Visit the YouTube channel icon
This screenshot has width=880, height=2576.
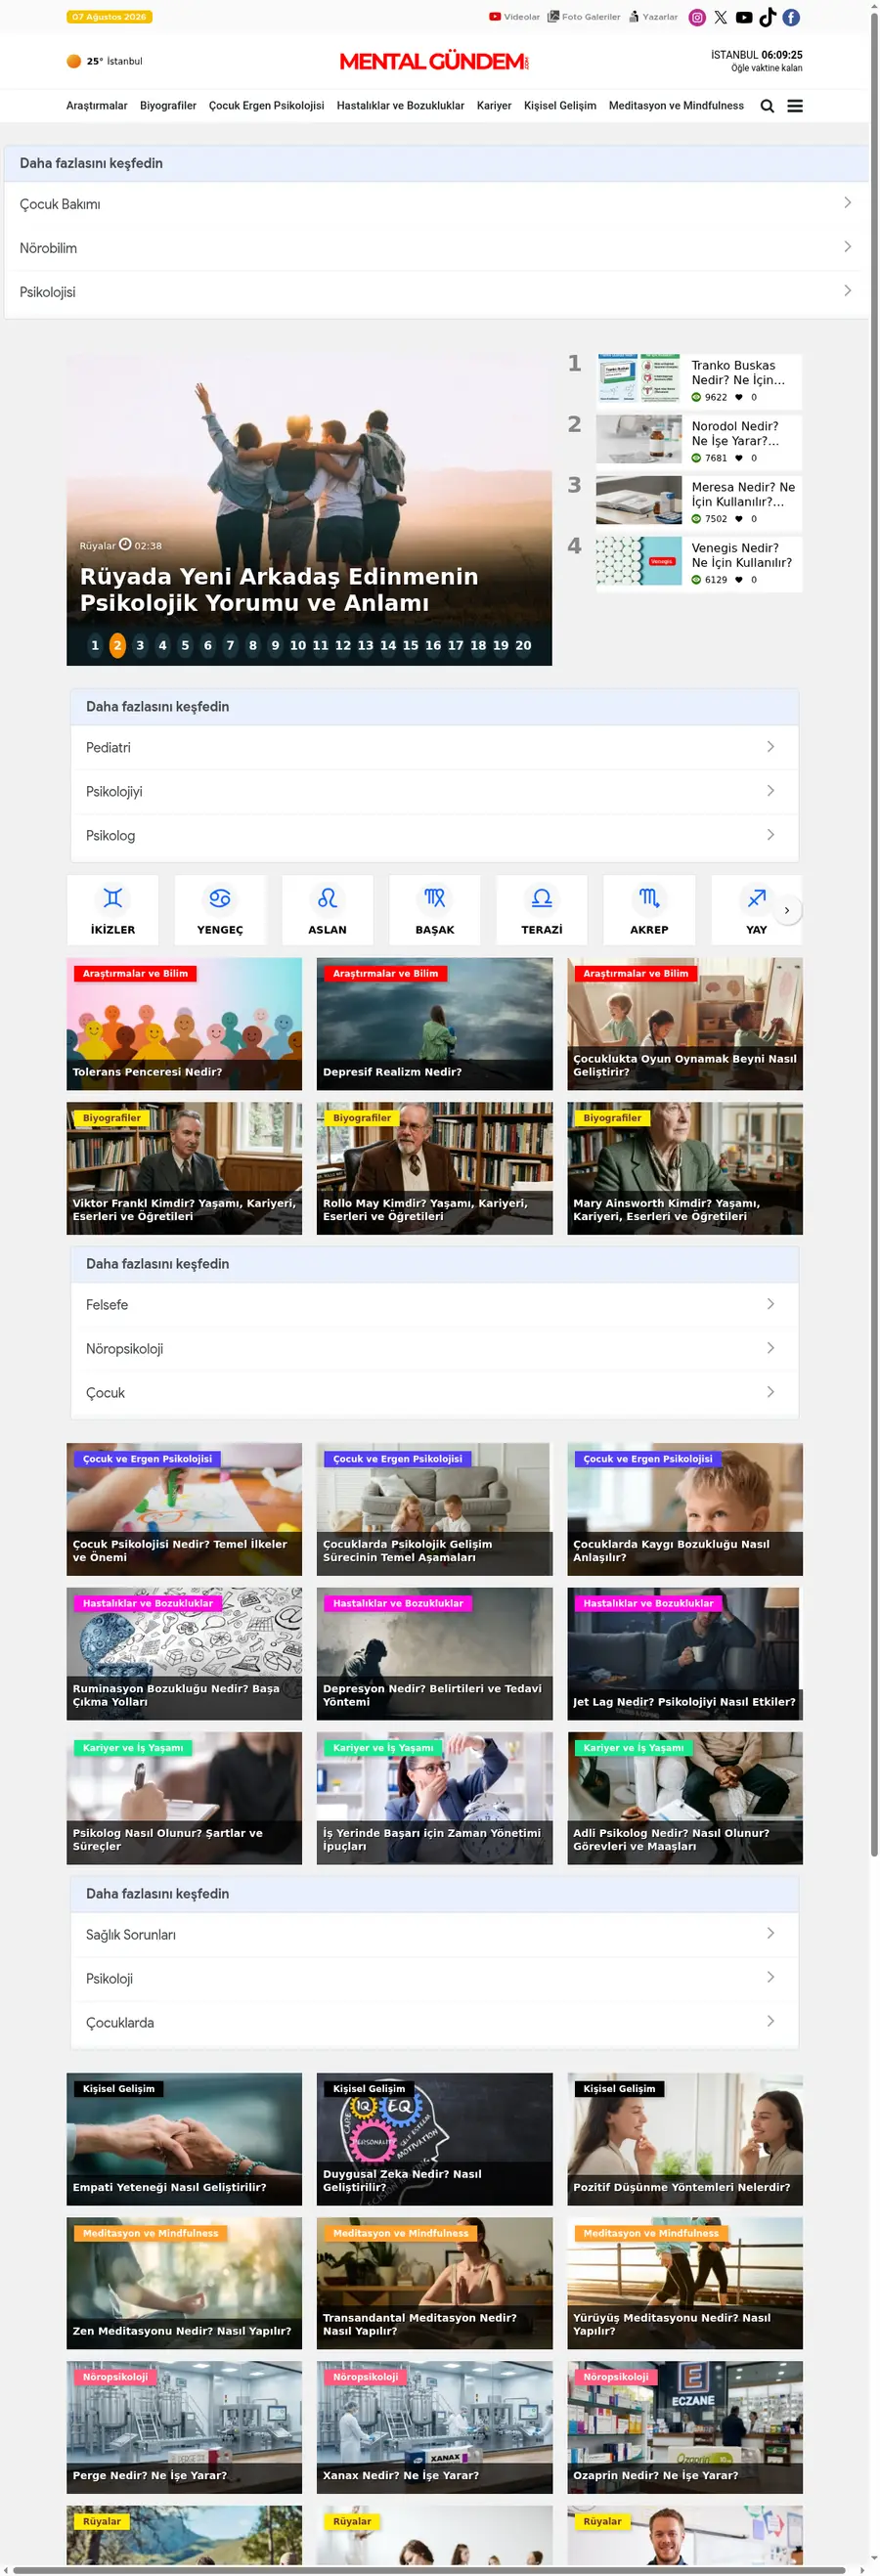[744, 17]
